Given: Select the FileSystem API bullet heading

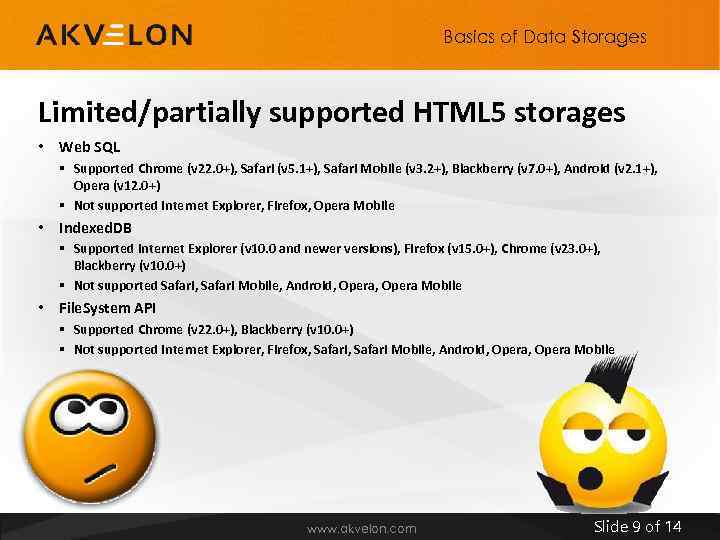Looking at the screenshot, I should pyautogui.click(x=107, y=308).
